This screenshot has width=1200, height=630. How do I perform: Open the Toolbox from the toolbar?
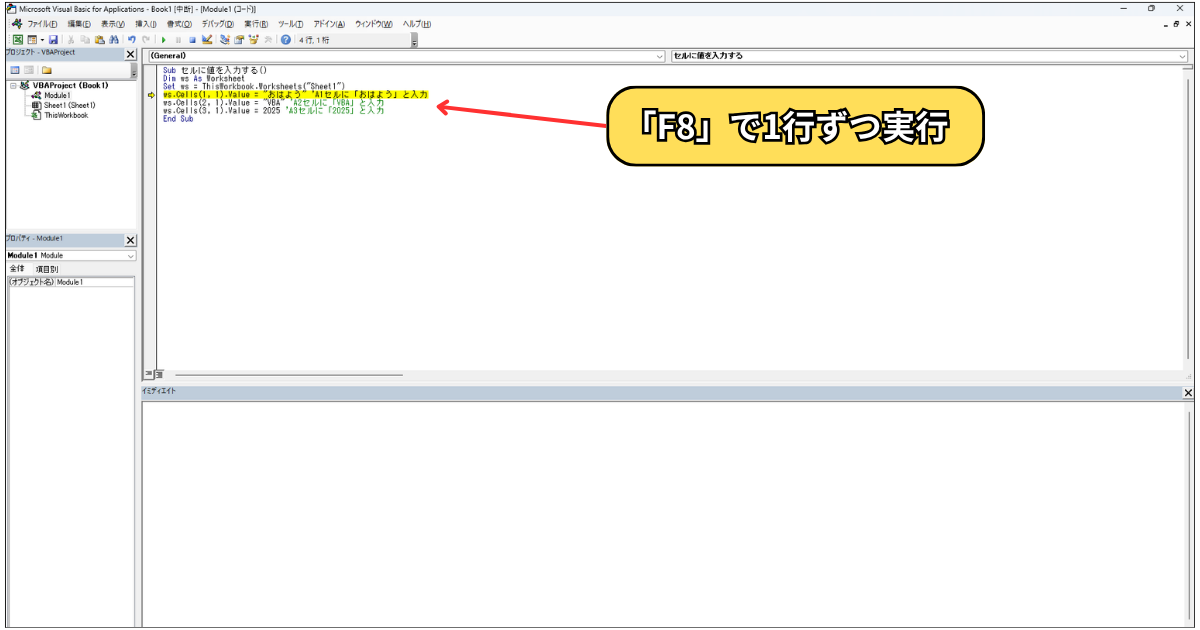[267, 40]
